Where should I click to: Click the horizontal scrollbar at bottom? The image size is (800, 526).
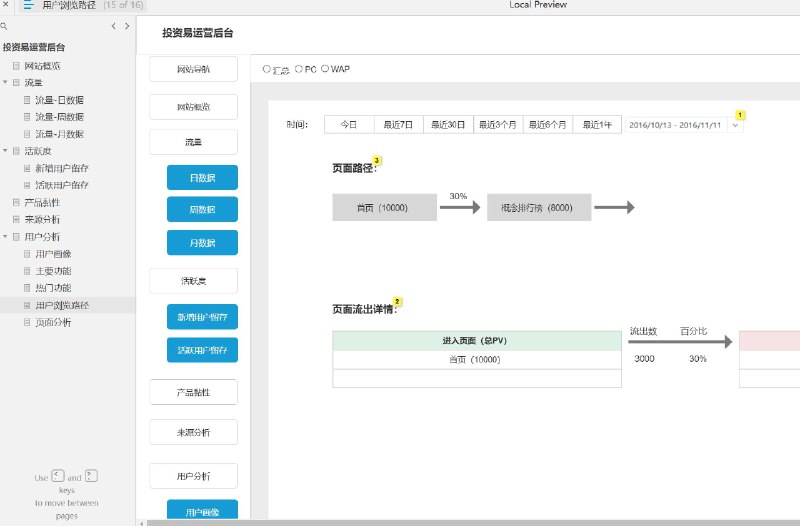click(x=473, y=523)
